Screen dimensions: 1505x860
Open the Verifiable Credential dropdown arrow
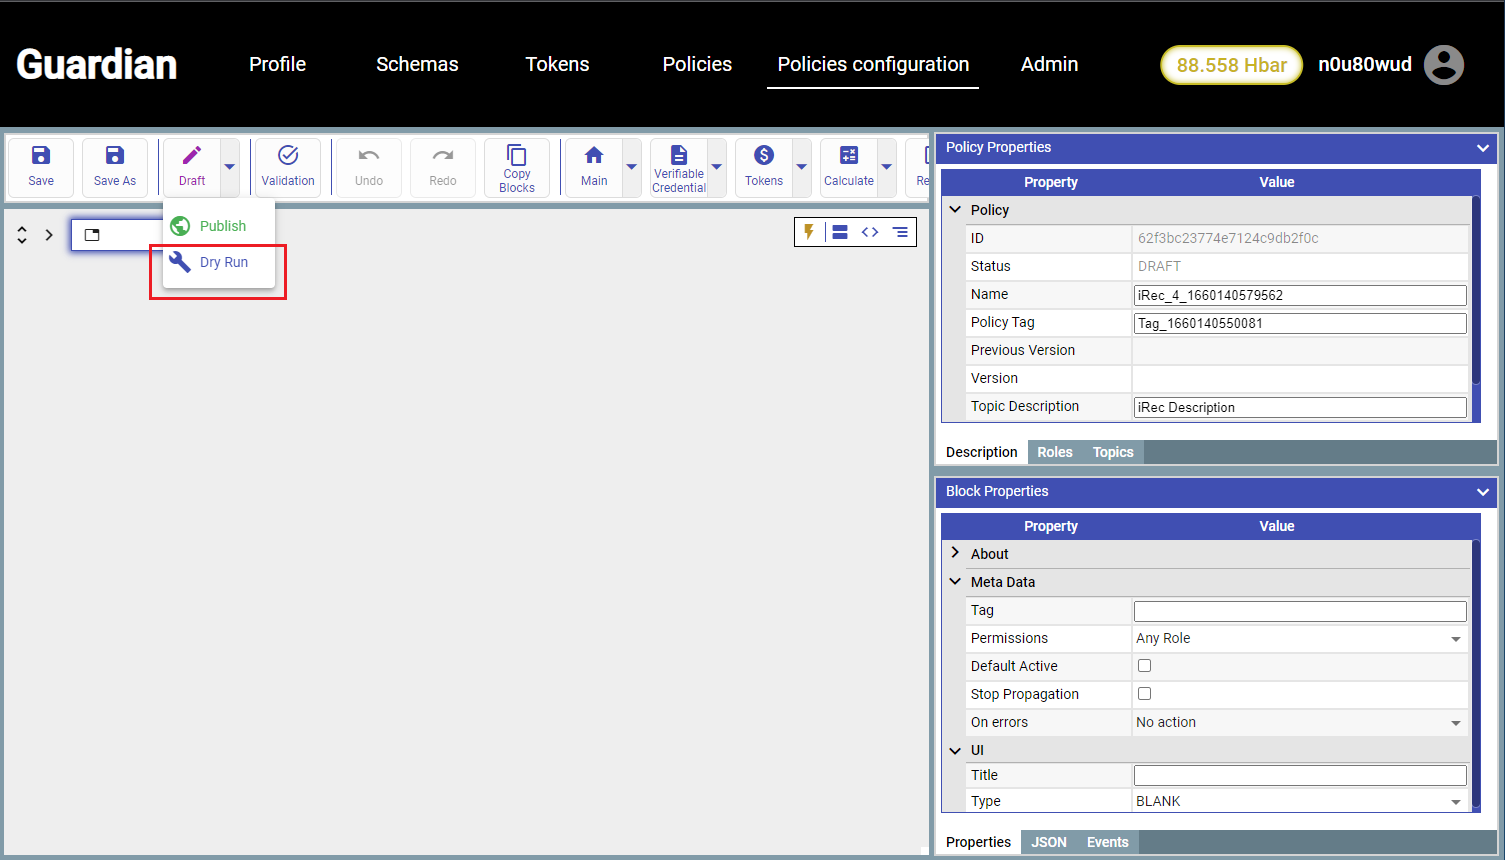[x=717, y=167]
